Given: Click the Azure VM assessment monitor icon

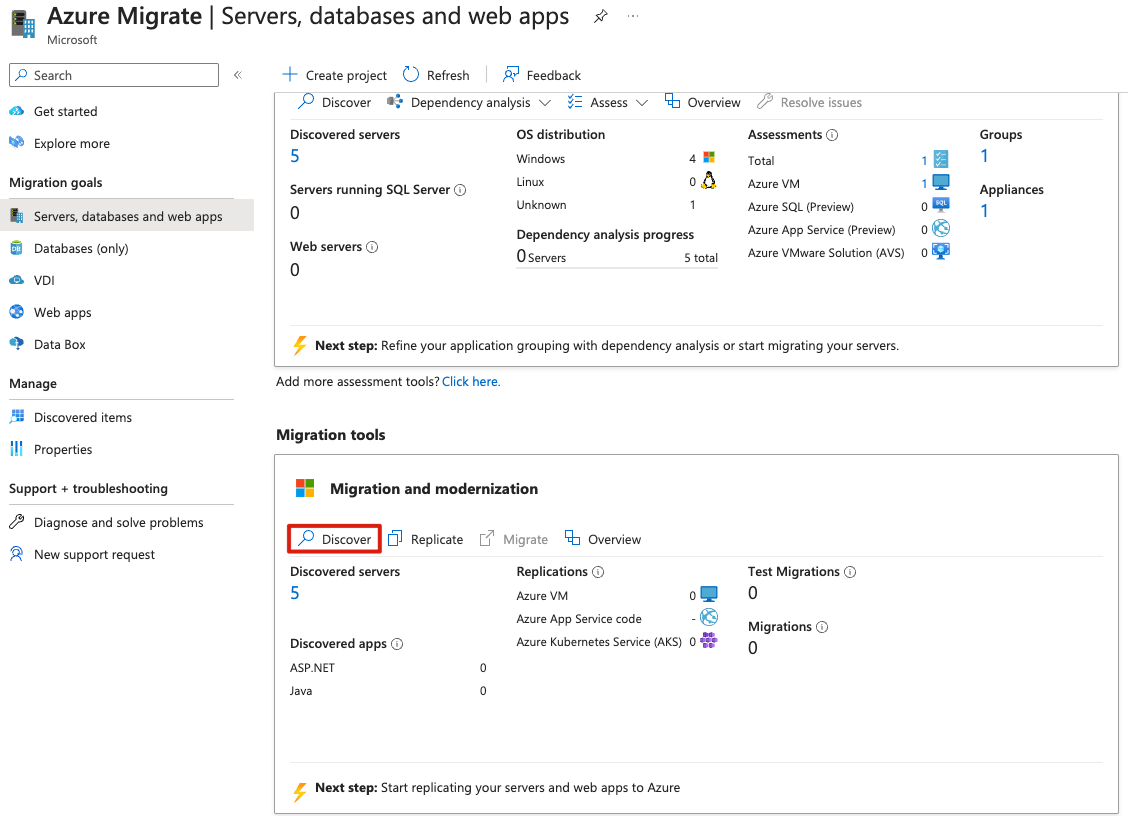Looking at the screenshot, I should (x=941, y=182).
